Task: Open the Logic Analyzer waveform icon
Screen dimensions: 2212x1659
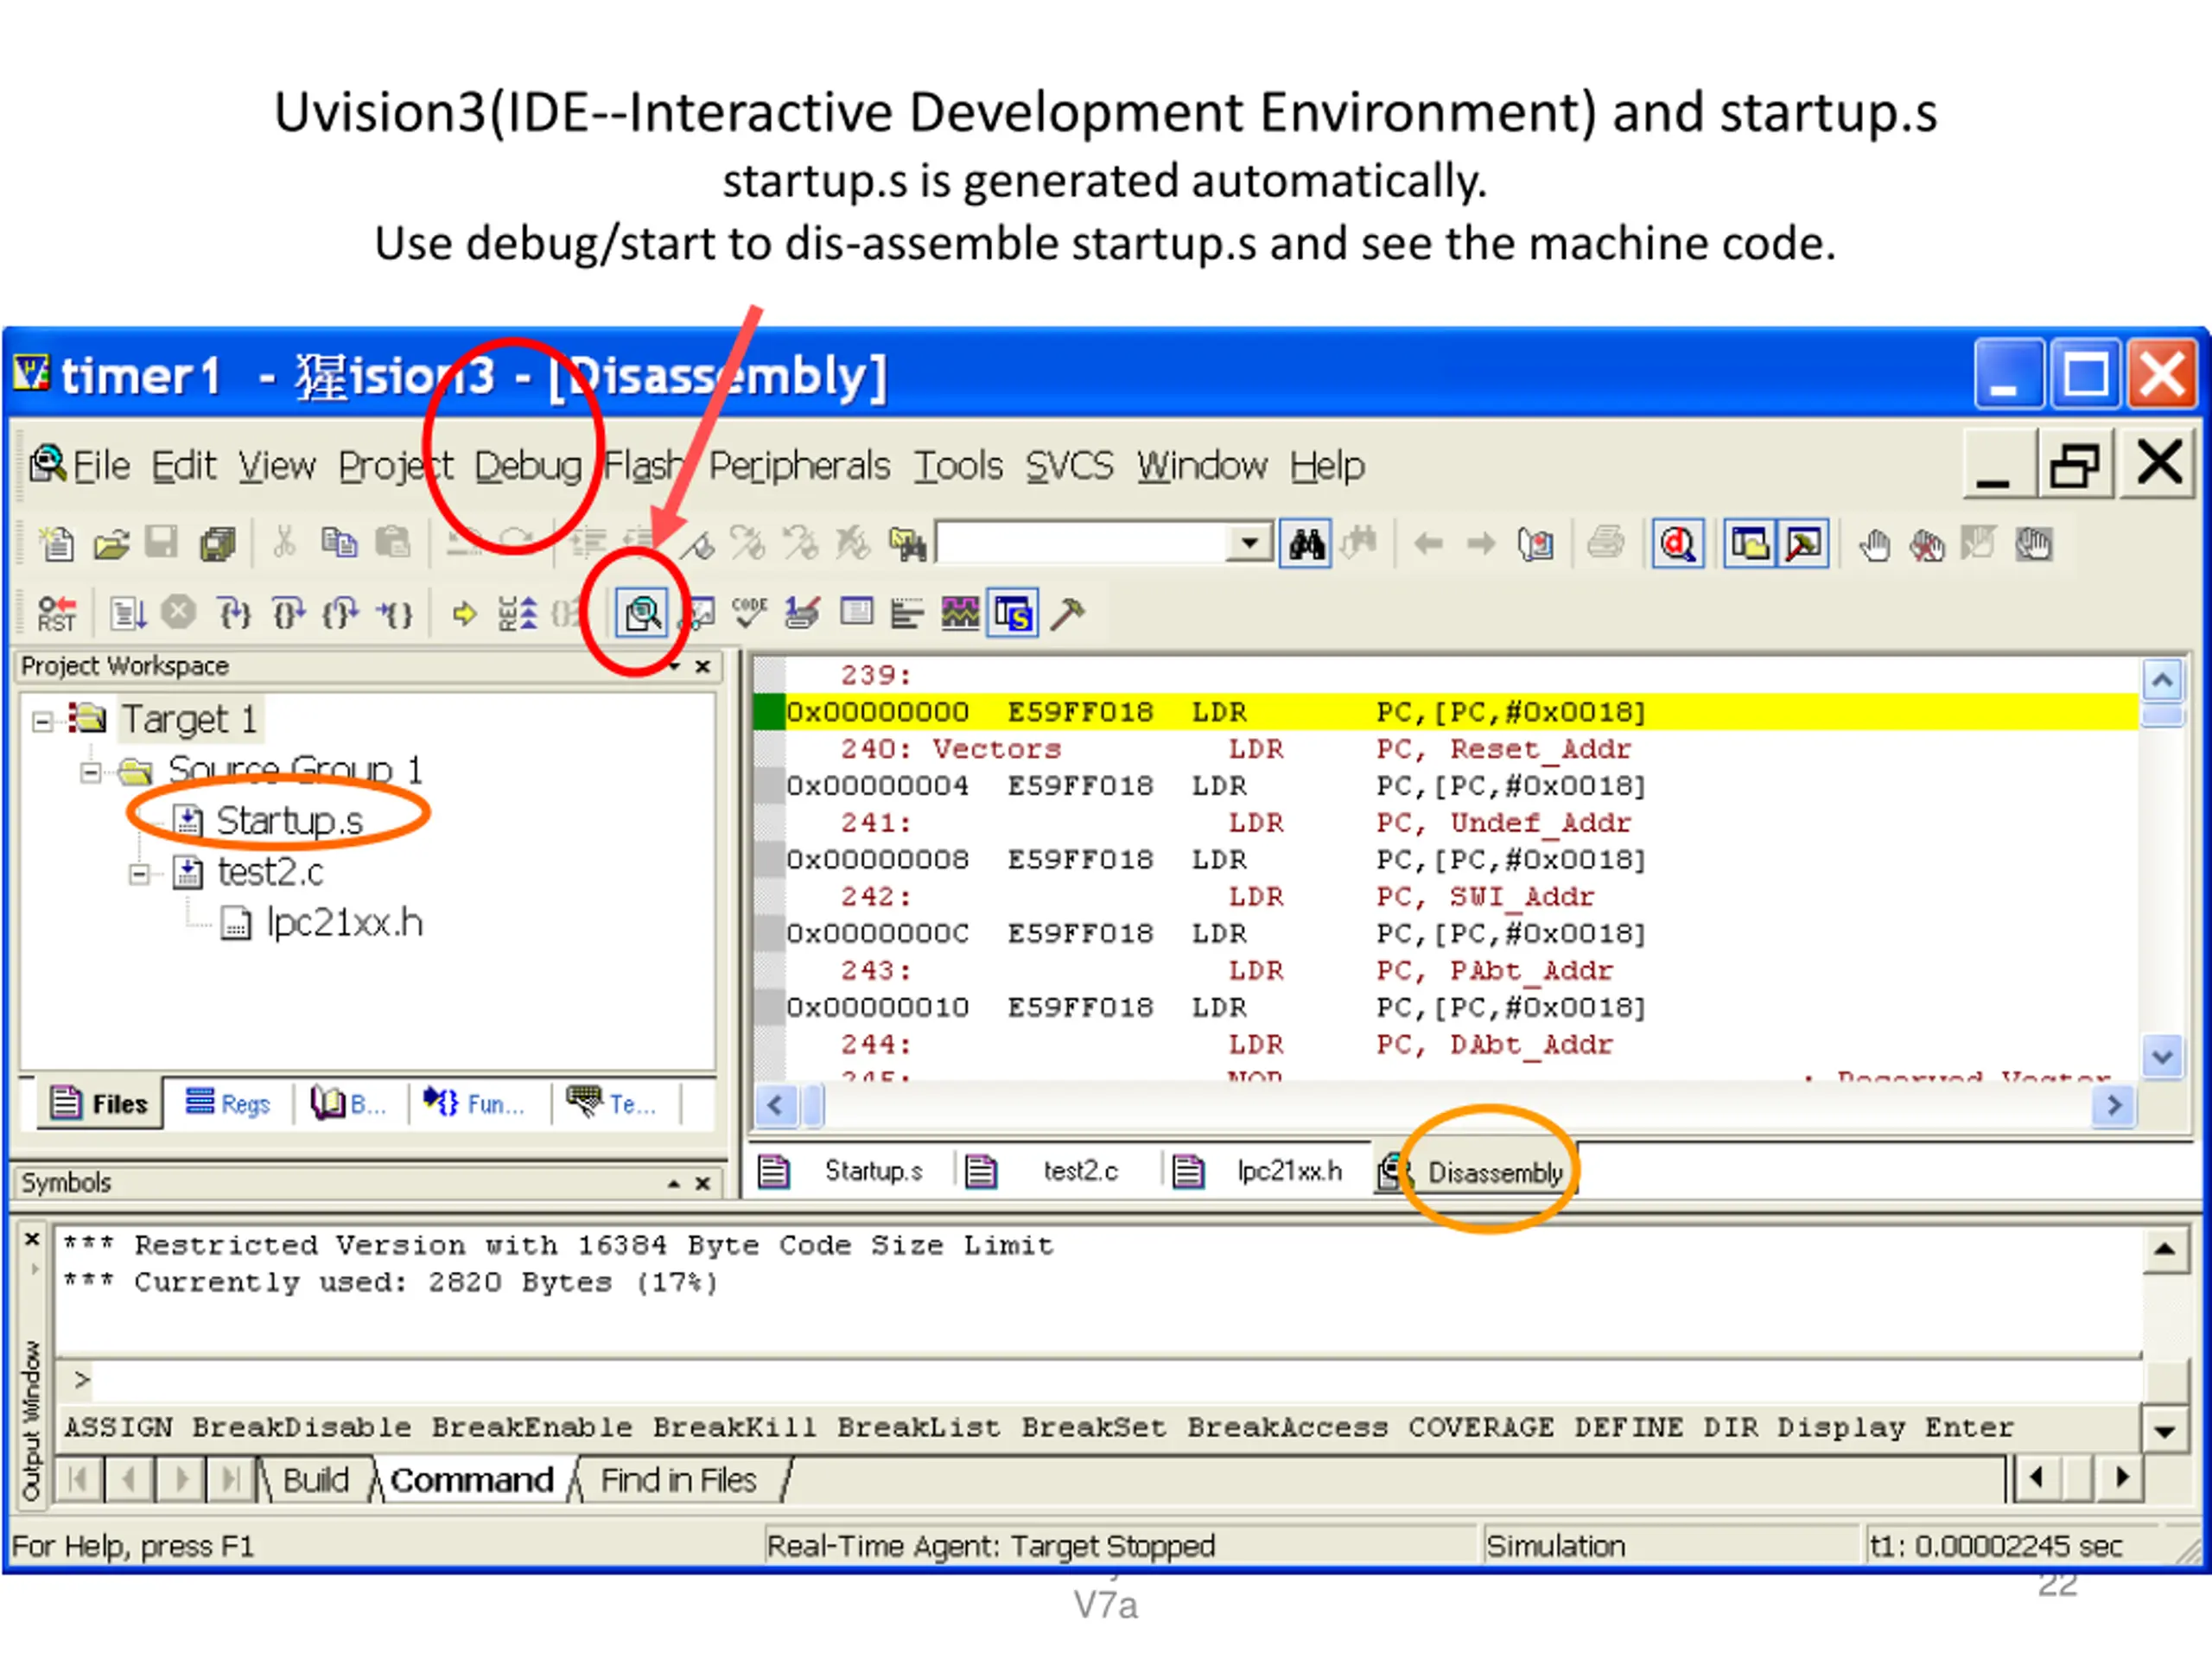Action: tap(960, 613)
